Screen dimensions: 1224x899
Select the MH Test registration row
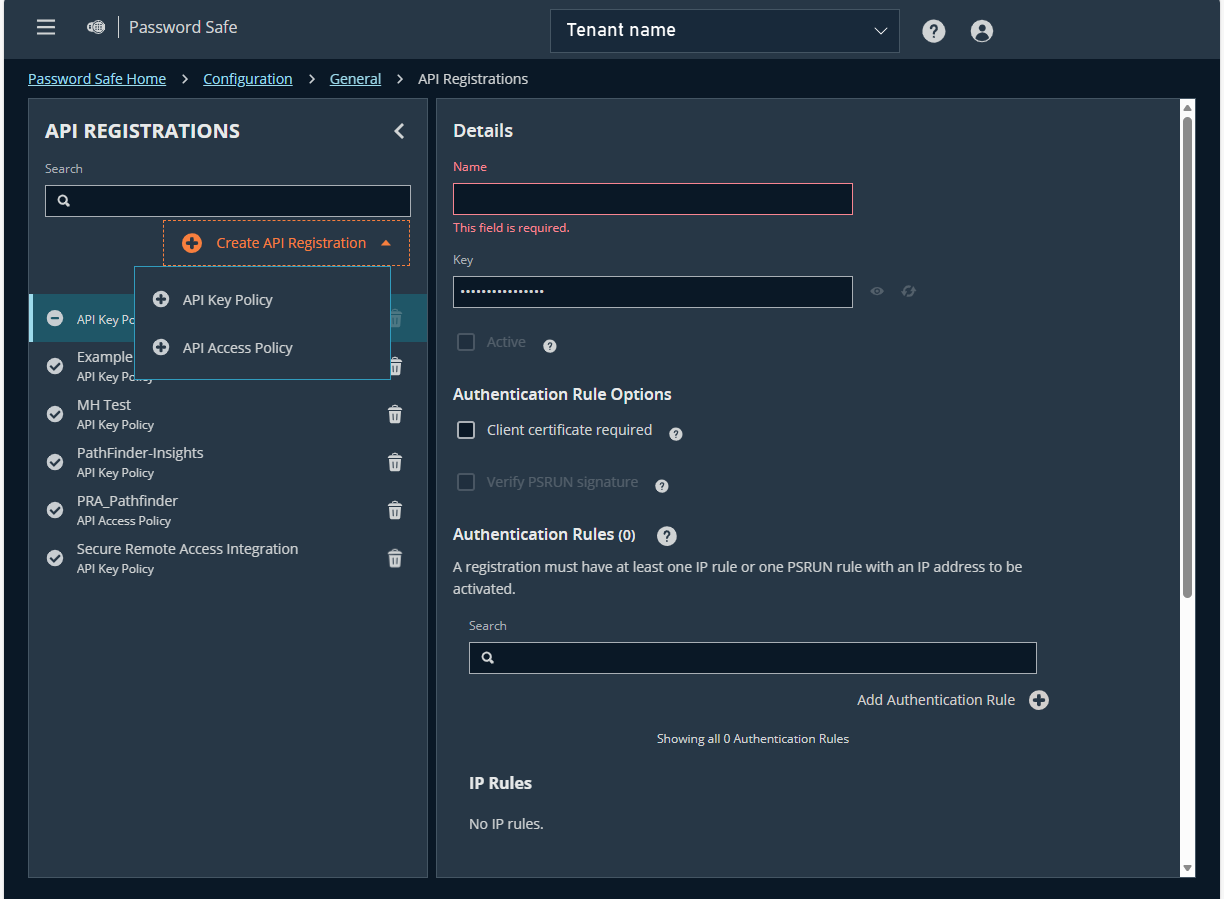click(228, 414)
